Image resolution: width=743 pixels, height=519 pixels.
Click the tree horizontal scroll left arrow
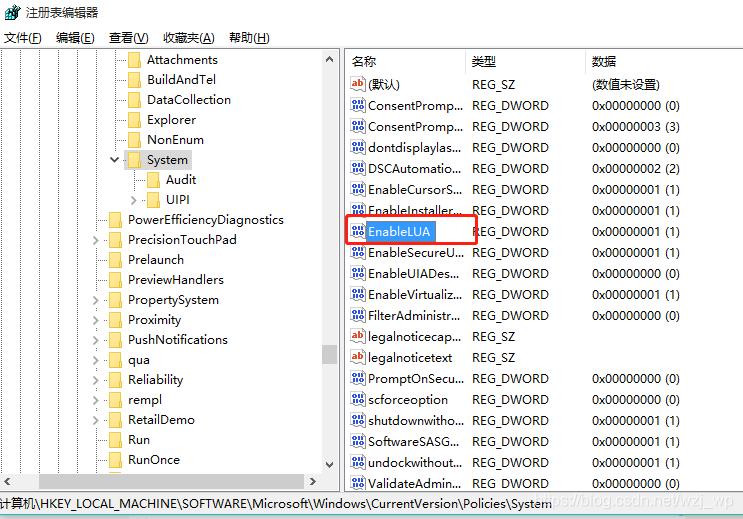pyautogui.click(x=7, y=482)
